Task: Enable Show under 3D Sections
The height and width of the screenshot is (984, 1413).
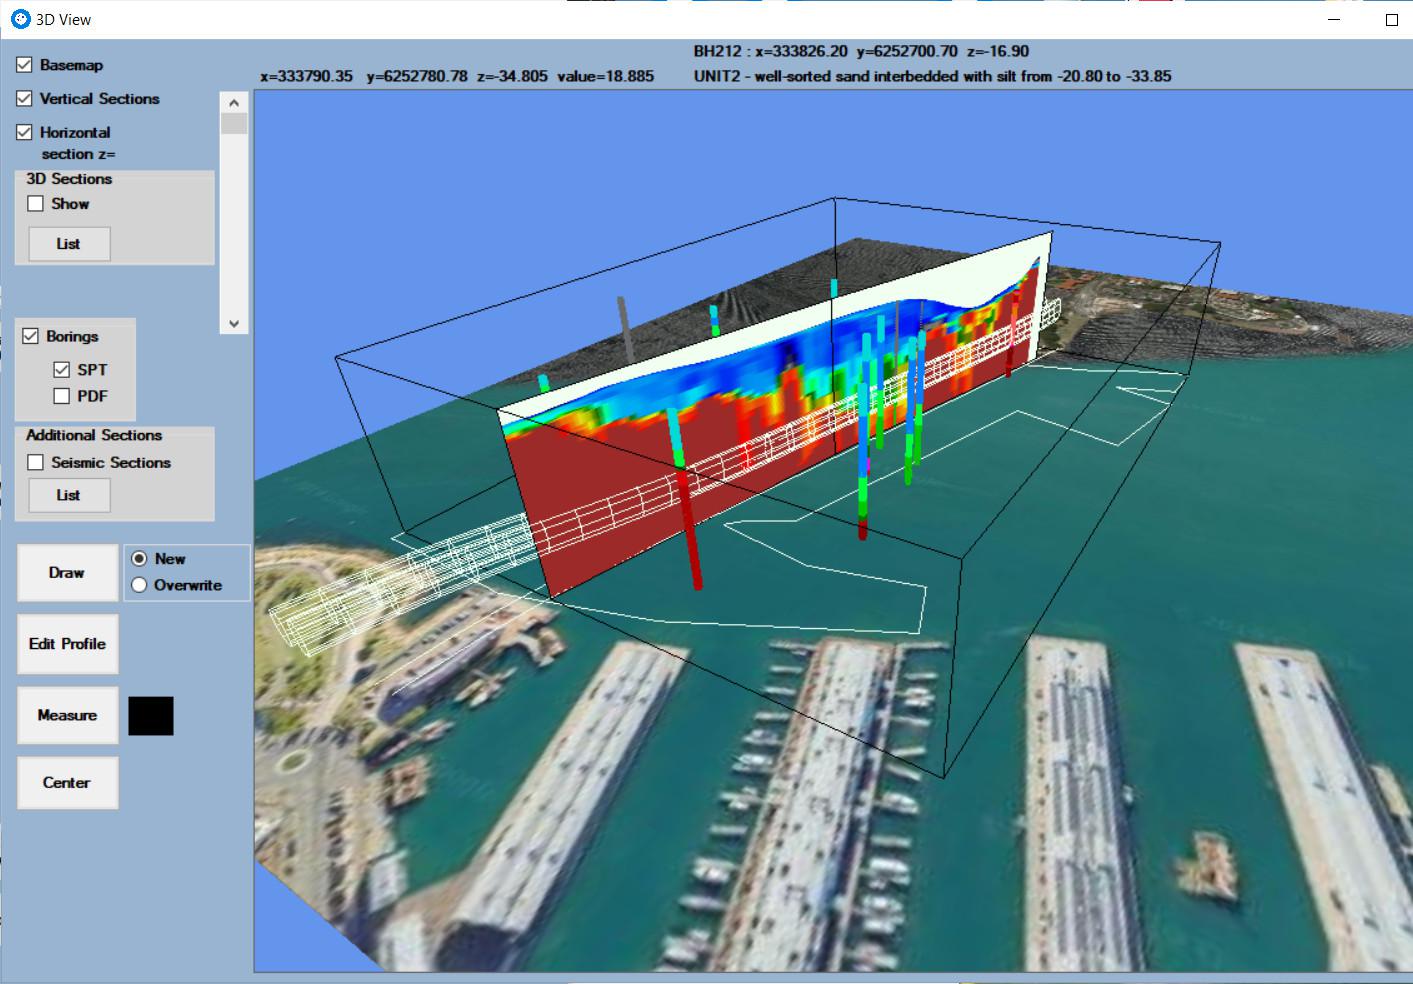Action: [x=36, y=203]
